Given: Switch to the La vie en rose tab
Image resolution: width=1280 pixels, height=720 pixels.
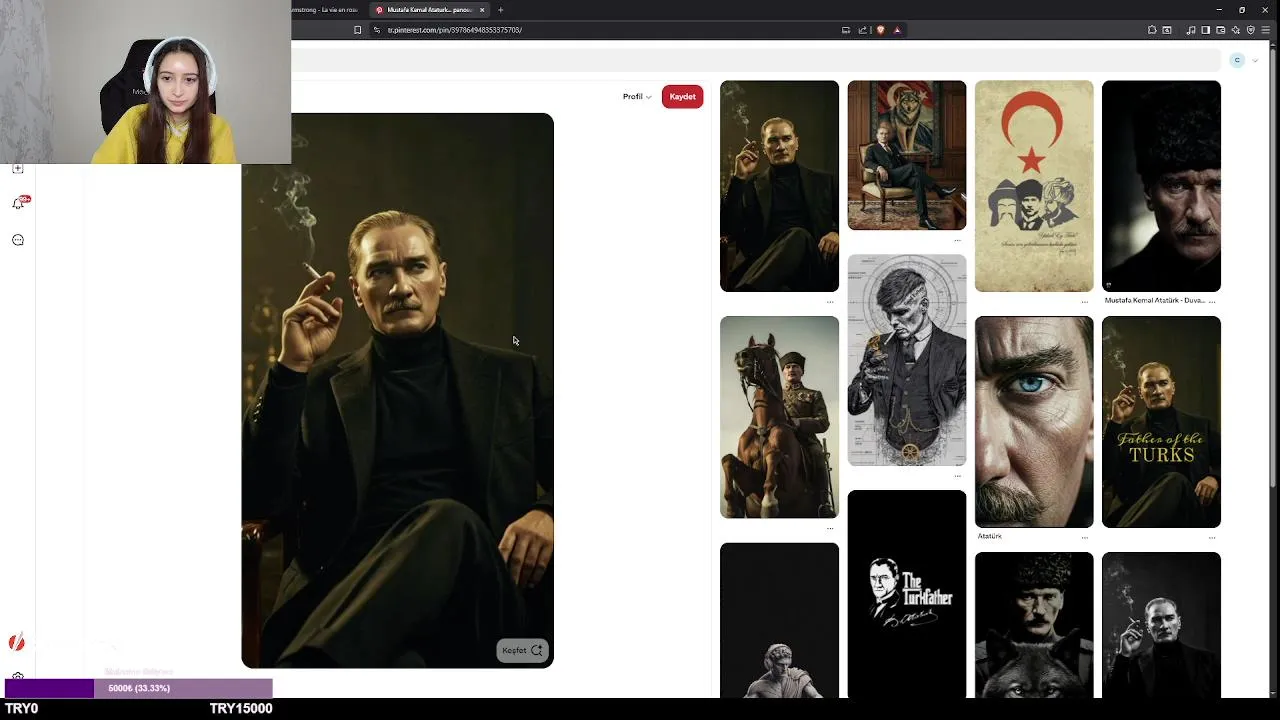Looking at the screenshot, I should click(325, 10).
